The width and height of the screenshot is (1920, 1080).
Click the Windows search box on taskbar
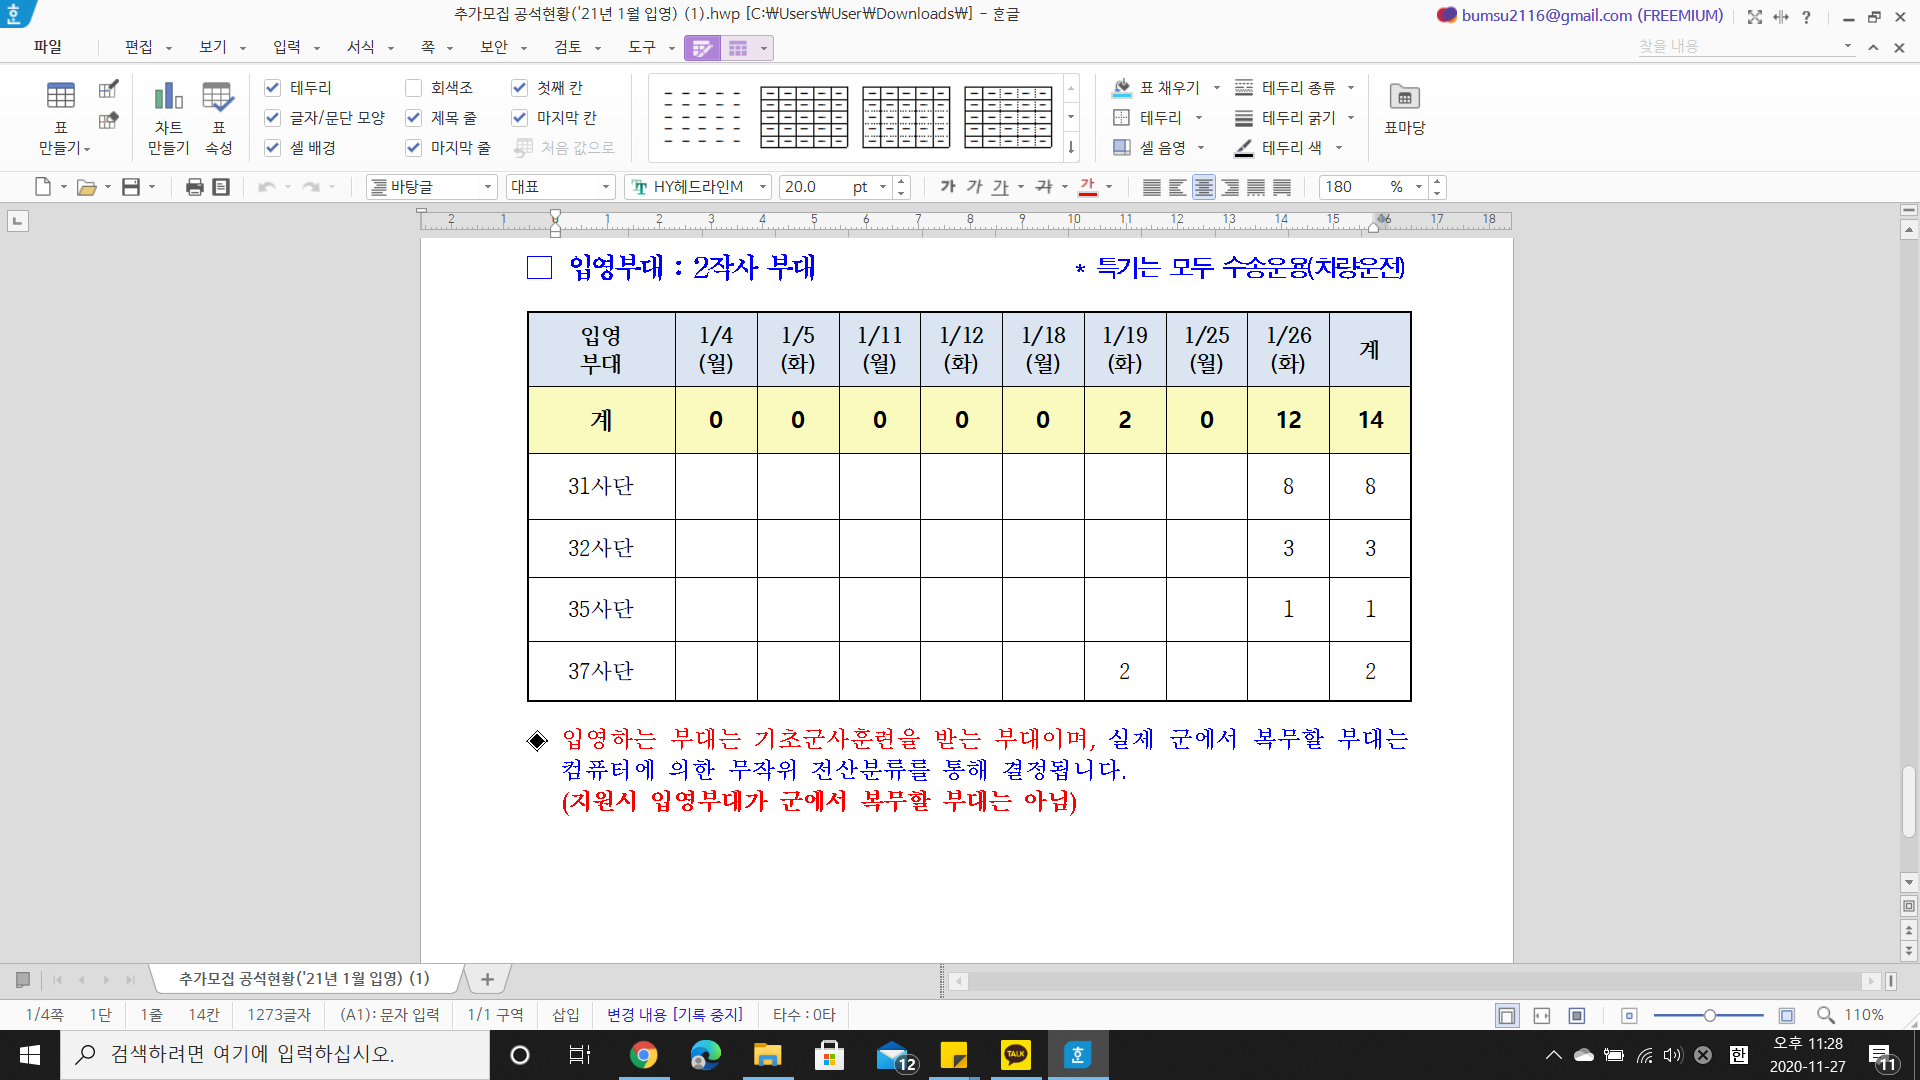(275, 1055)
